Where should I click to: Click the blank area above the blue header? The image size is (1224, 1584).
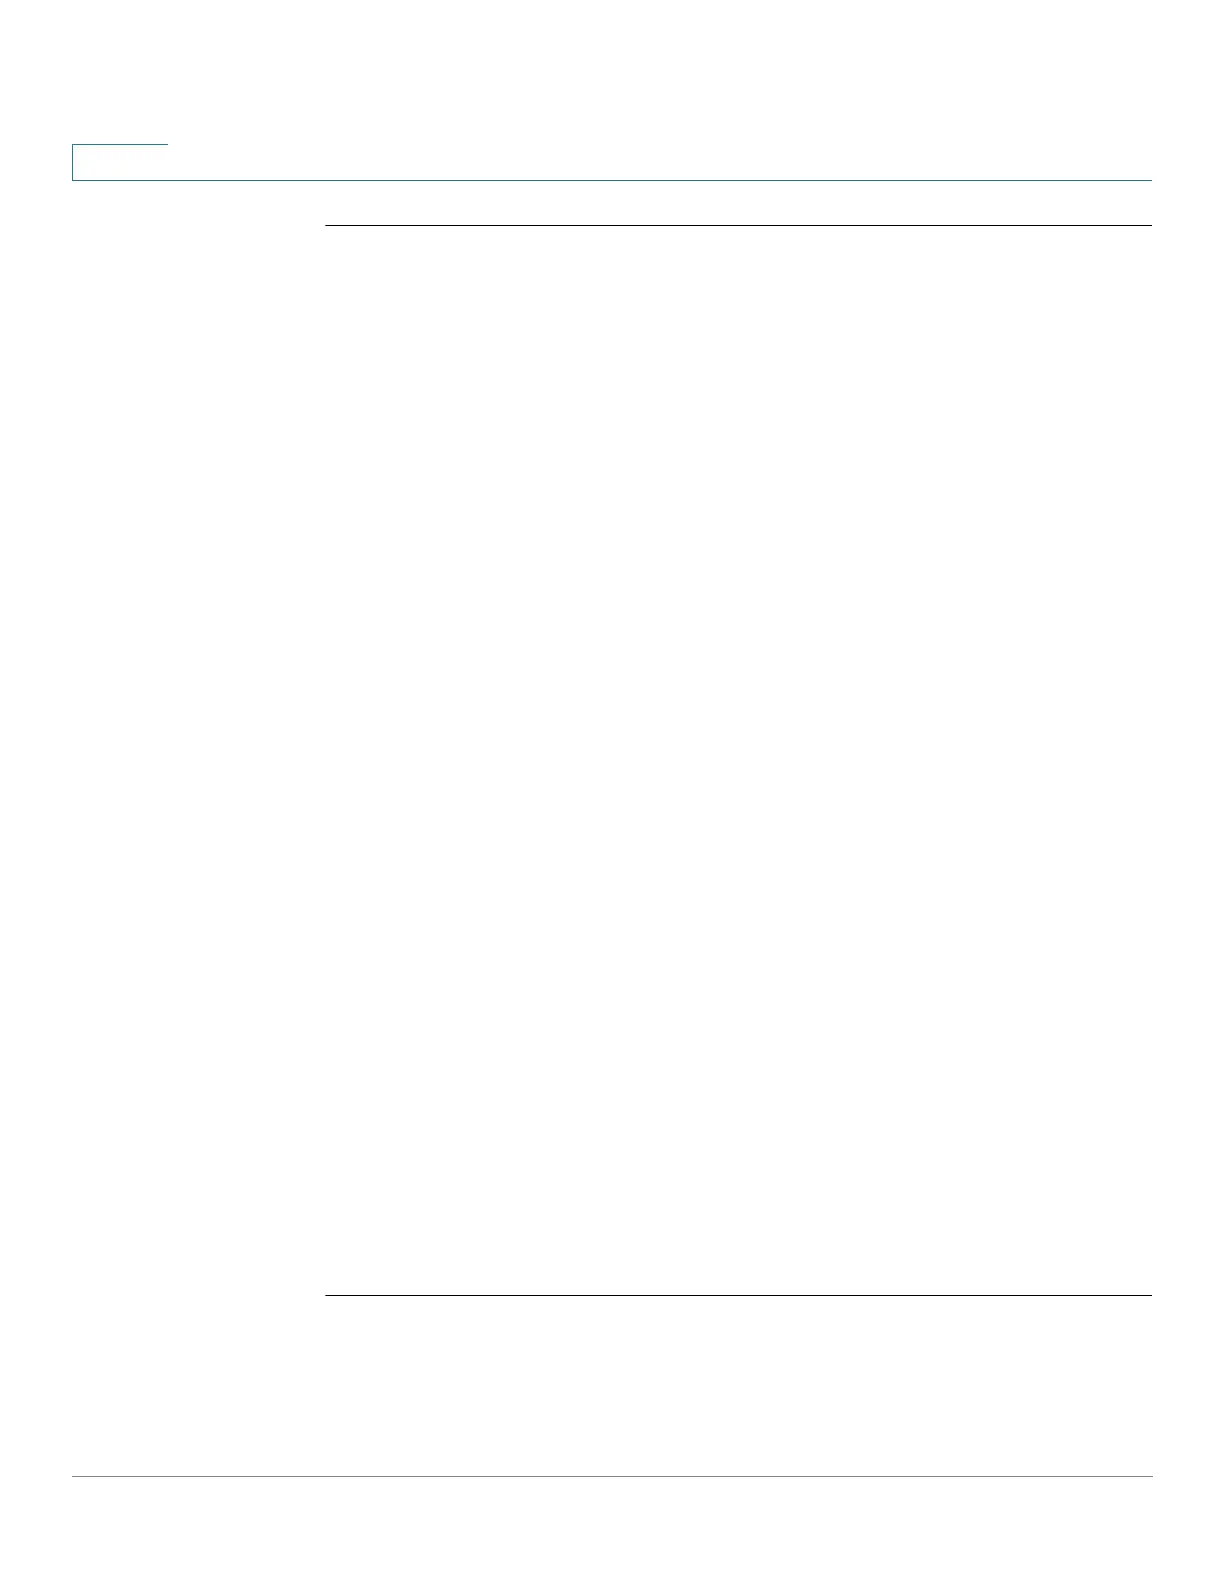(x=612, y=70)
